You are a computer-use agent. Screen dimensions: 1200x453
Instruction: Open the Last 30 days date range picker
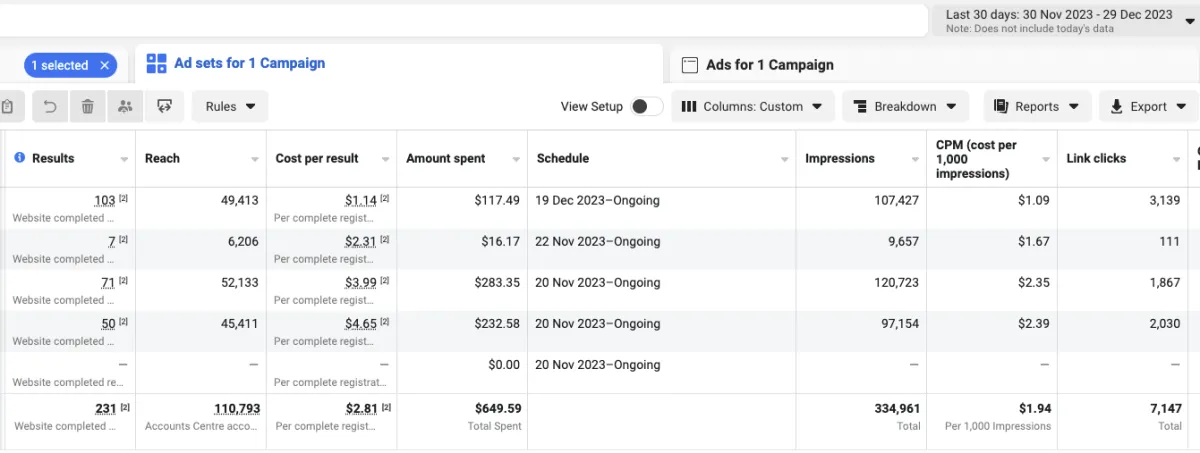(x=1064, y=20)
